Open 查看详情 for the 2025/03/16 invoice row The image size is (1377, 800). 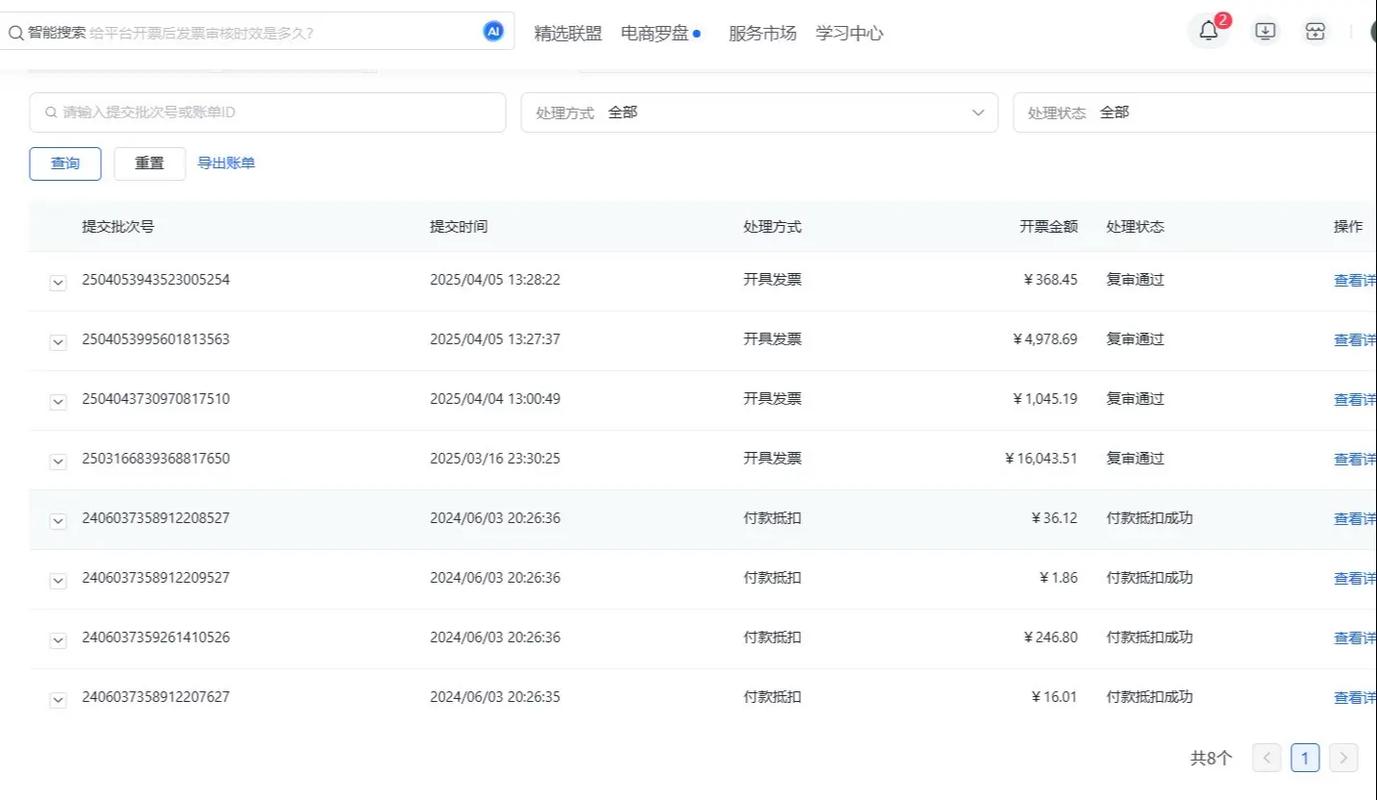1355,457
